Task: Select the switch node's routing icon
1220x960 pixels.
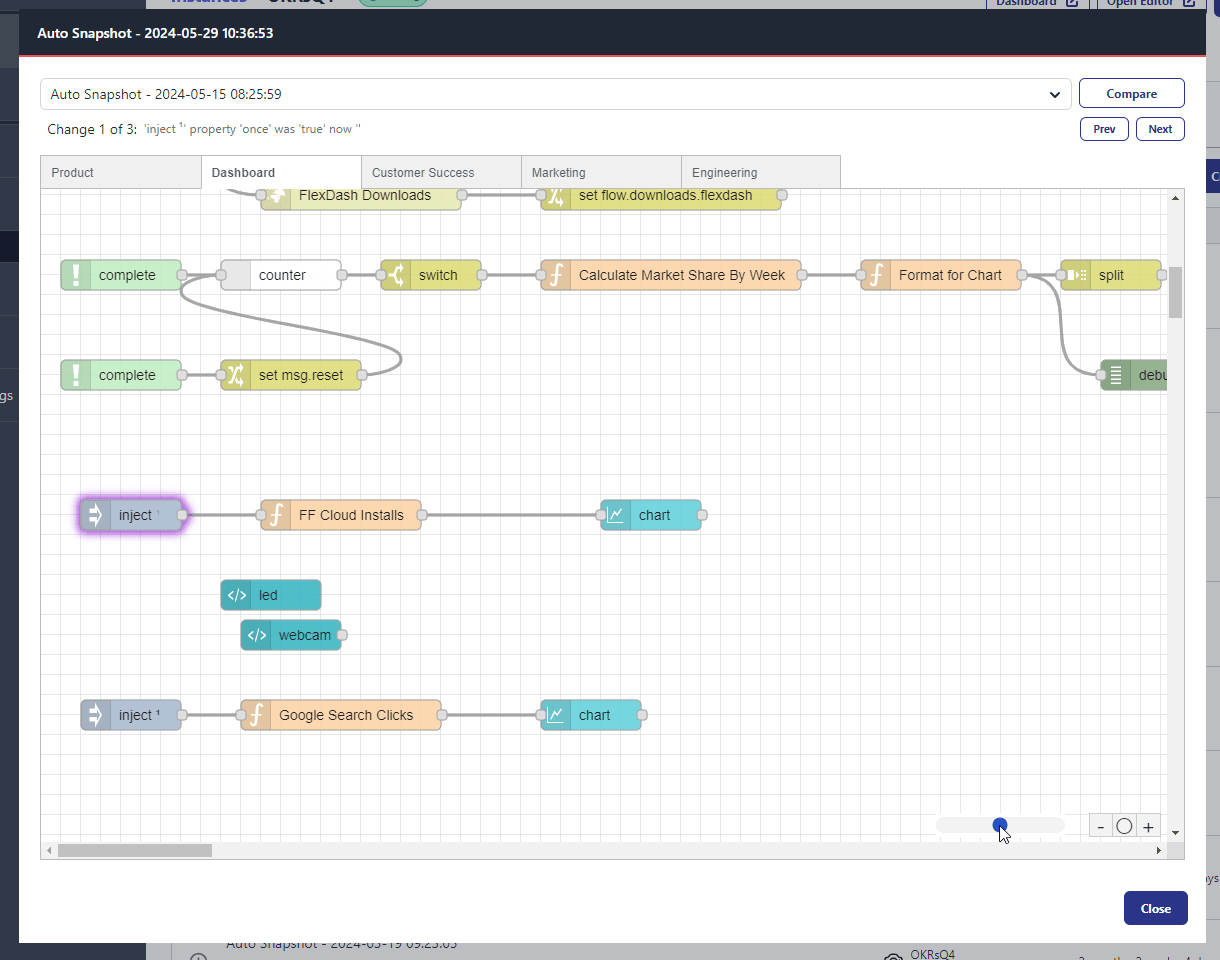Action: pos(397,274)
